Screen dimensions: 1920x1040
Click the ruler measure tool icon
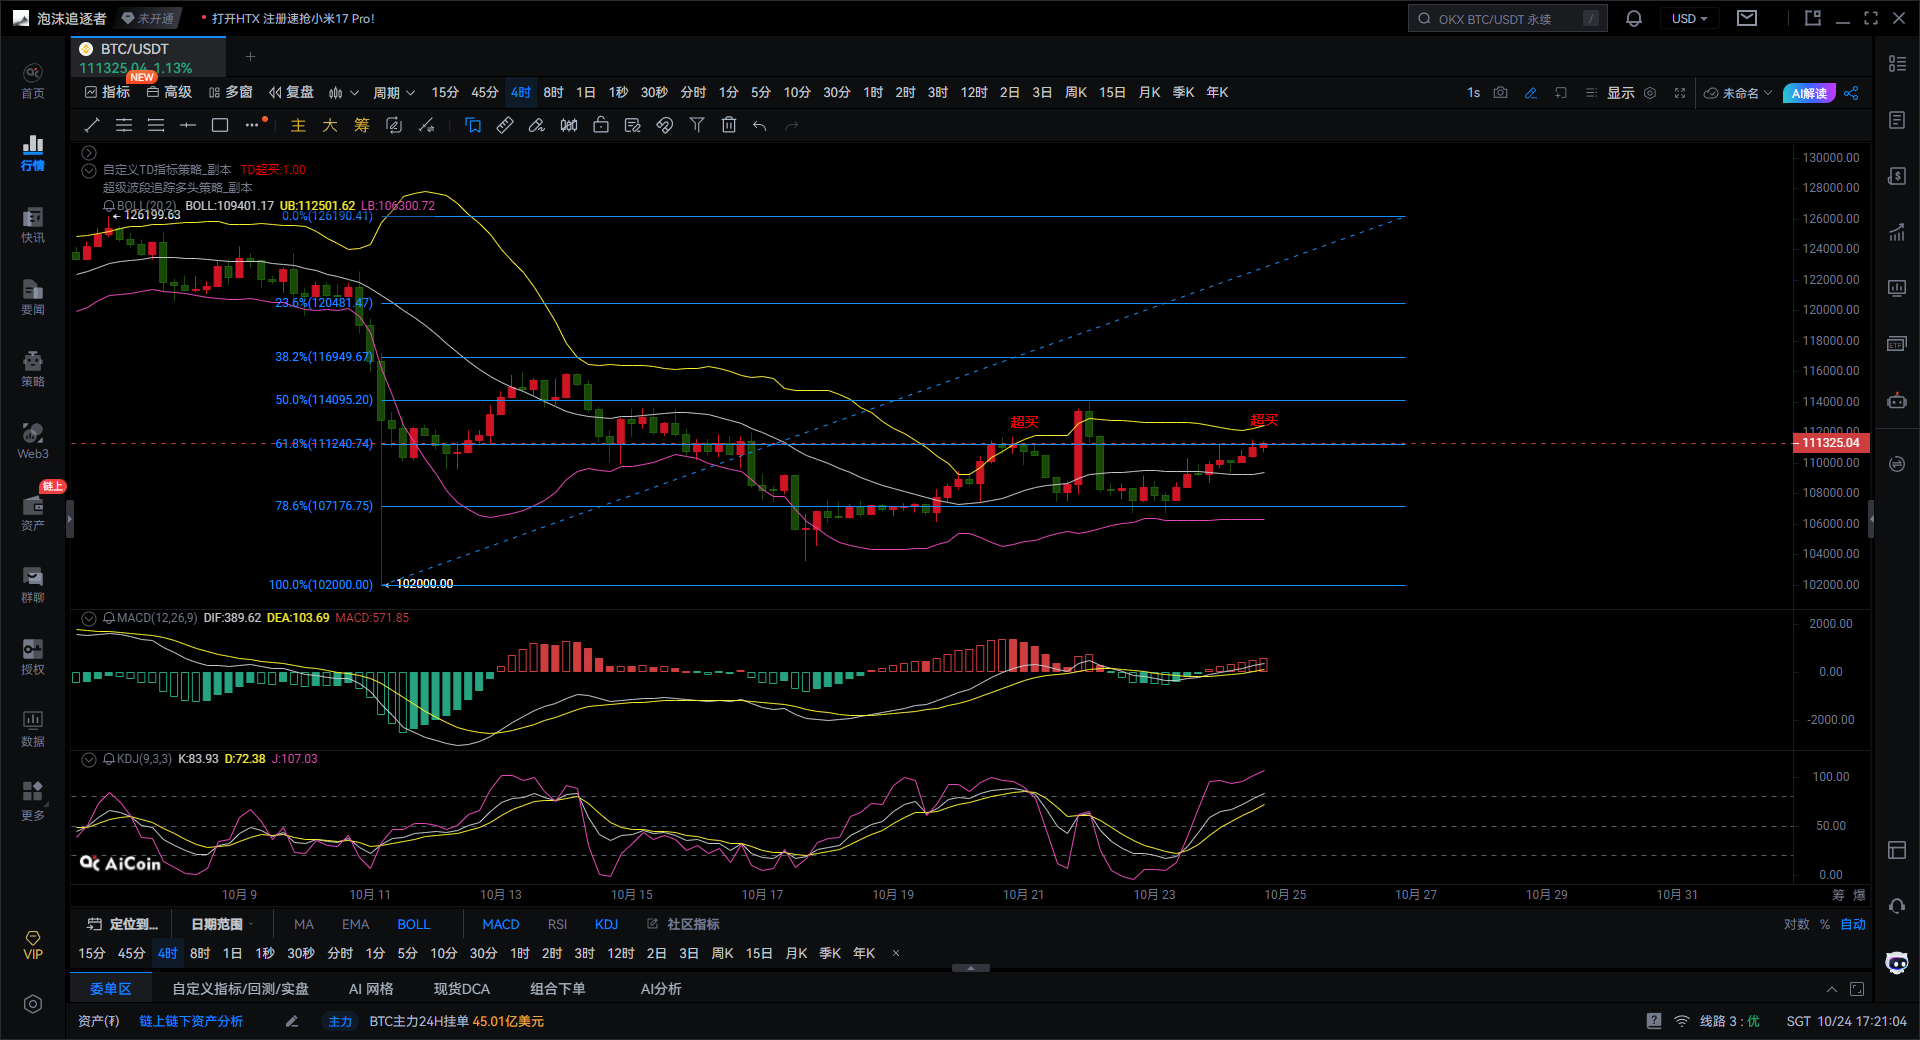click(x=505, y=125)
